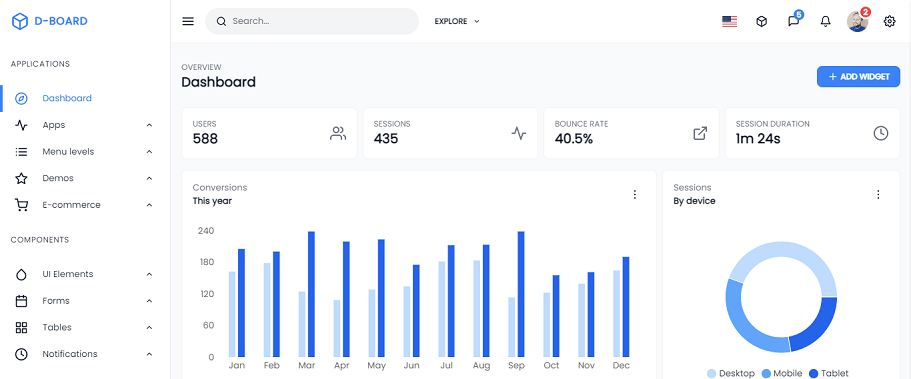This screenshot has width=911, height=379.
Task: Click the light blue Apr bar
Action: click(x=337, y=328)
